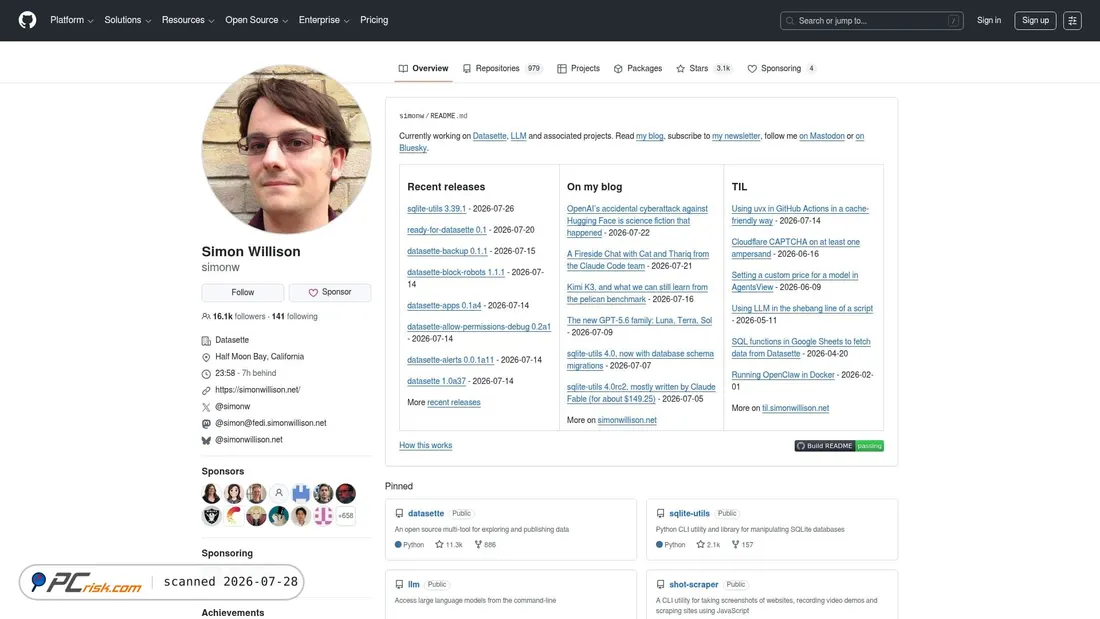View sqlite-utils' 2.1k stargazers
Screen dimensions: 1100x619
(x=709, y=545)
